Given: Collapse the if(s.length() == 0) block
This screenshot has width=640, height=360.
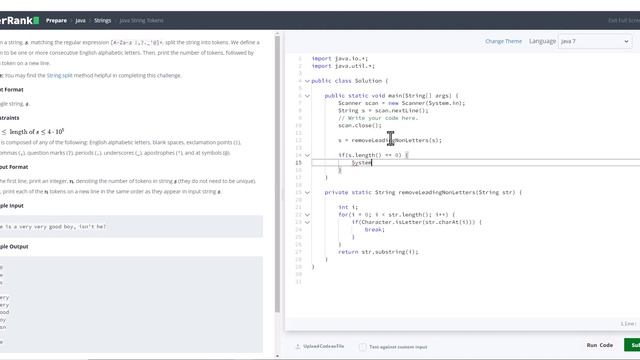Looking at the screenshot, I should pyautogui.click(x=307, y=156).
